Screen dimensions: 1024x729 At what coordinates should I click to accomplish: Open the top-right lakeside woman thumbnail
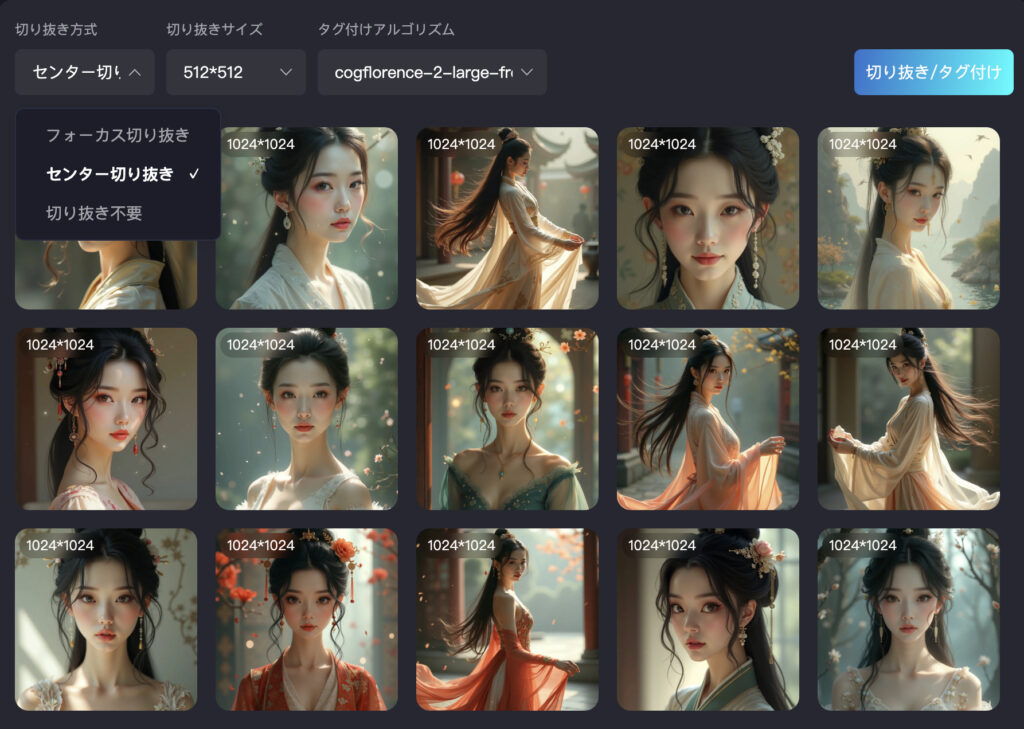908,218
